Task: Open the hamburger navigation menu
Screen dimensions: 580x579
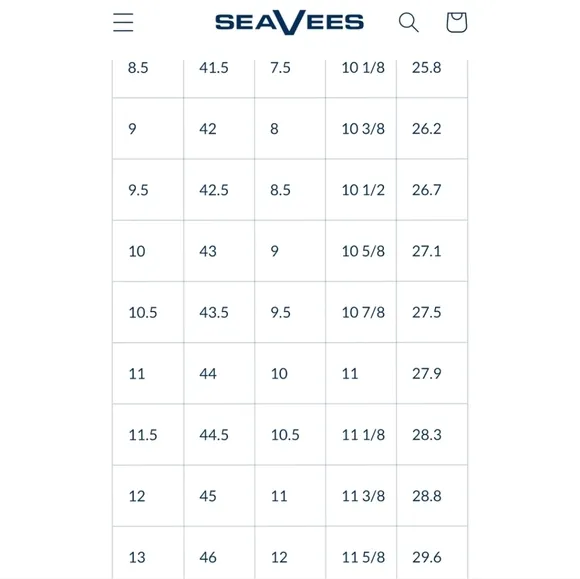Action: pyautogui.click(x=123, y=22)
